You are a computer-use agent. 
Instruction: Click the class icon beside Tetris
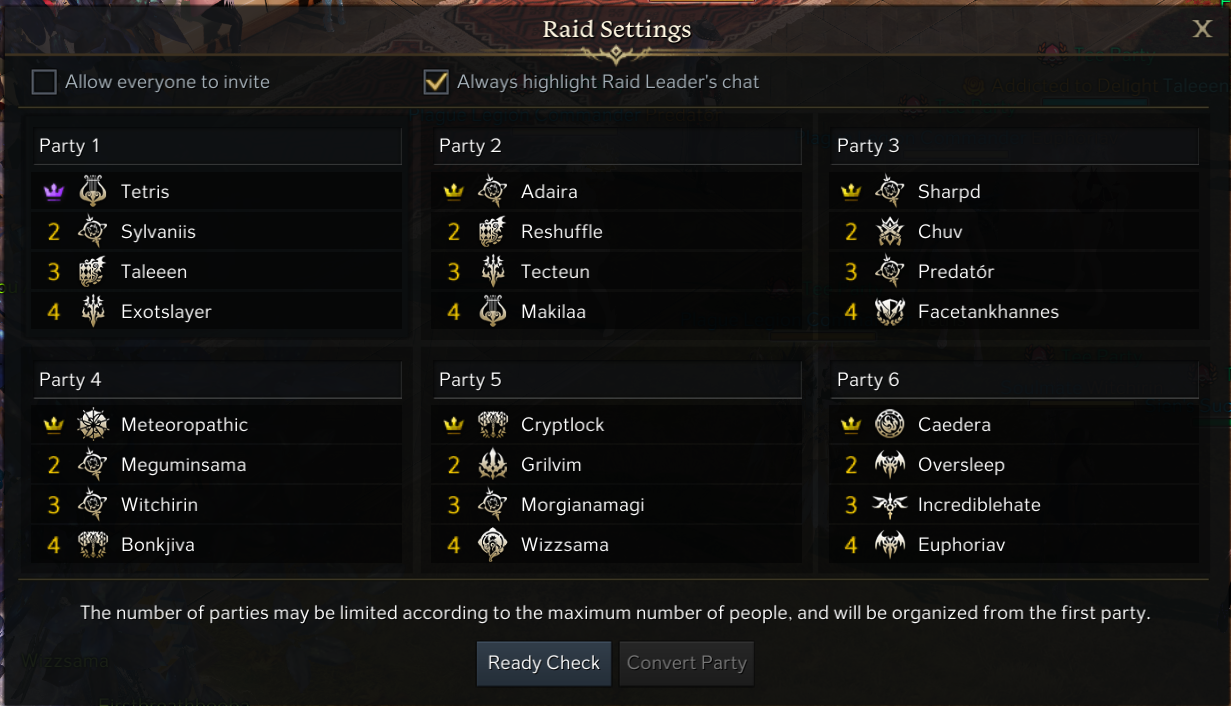pos(93,191)
